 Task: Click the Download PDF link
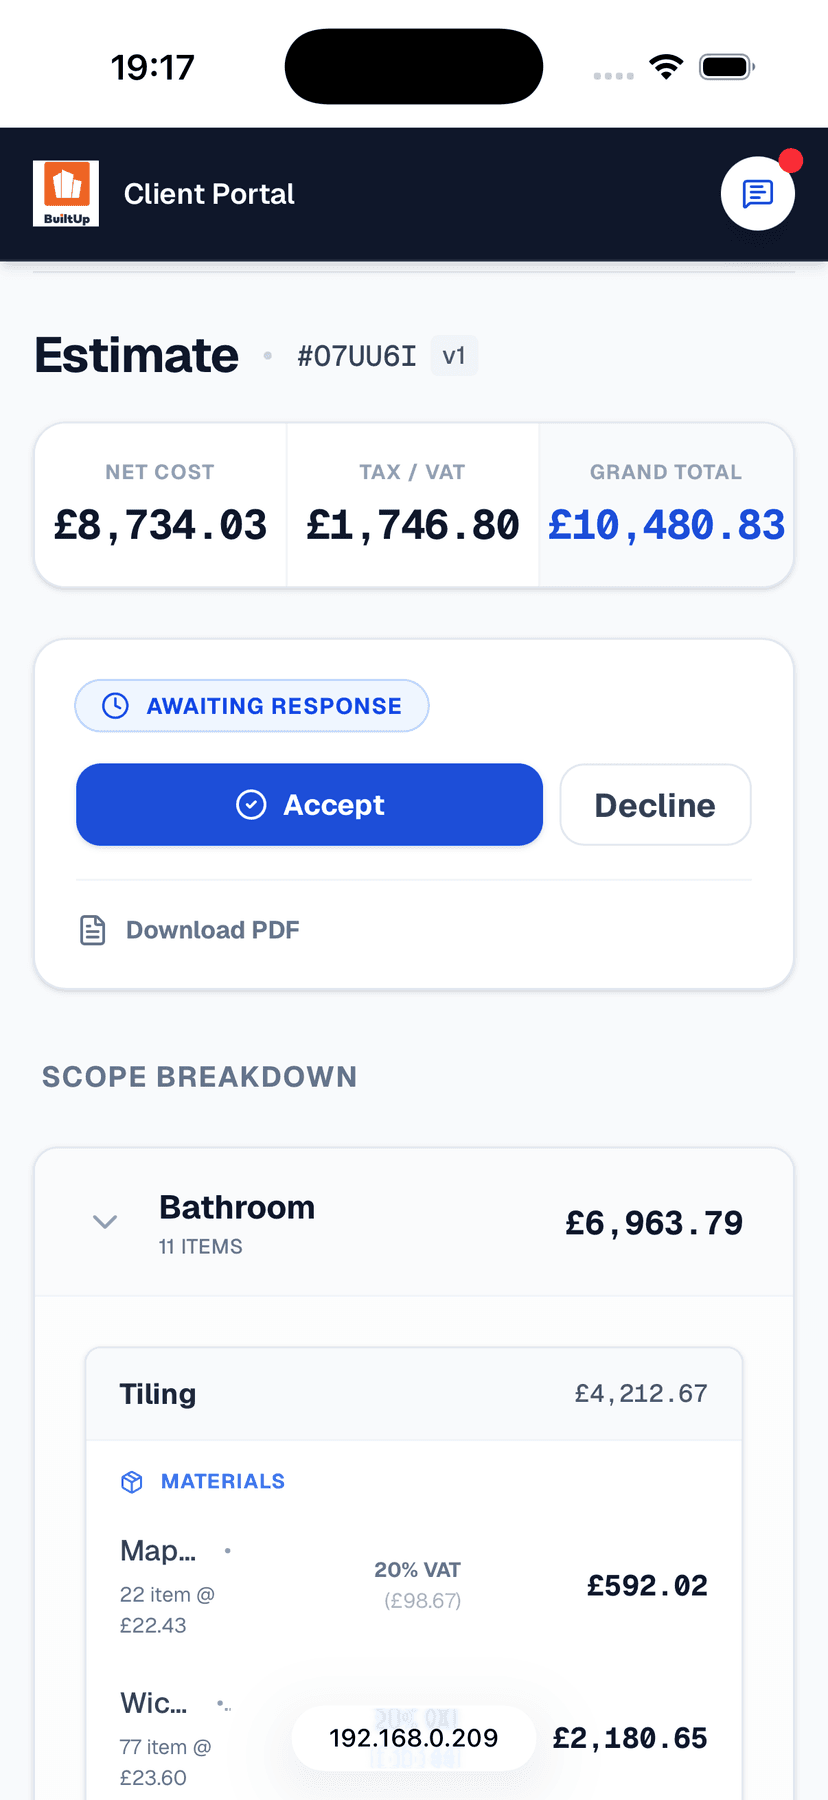[x=212, y=930]
